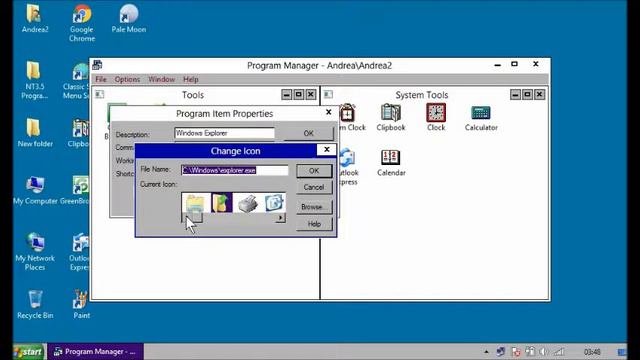The image size is (640, 360).
Task: Select the plain folder icon in Change Icon list
Action: tap(195, 203)
